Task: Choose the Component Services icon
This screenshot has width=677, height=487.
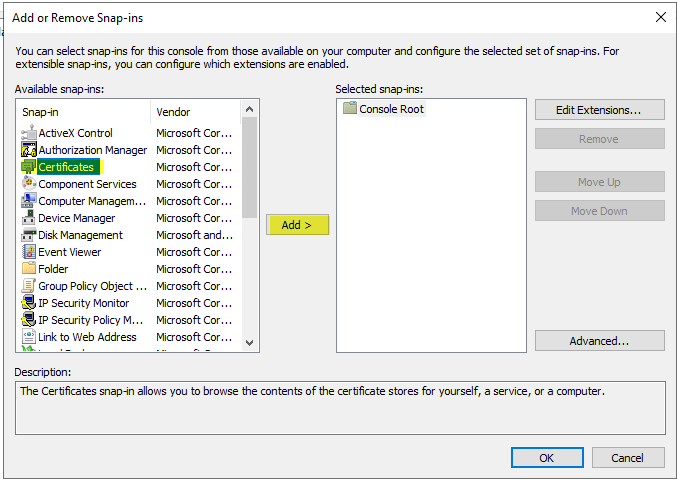Action: click(28, 184)
